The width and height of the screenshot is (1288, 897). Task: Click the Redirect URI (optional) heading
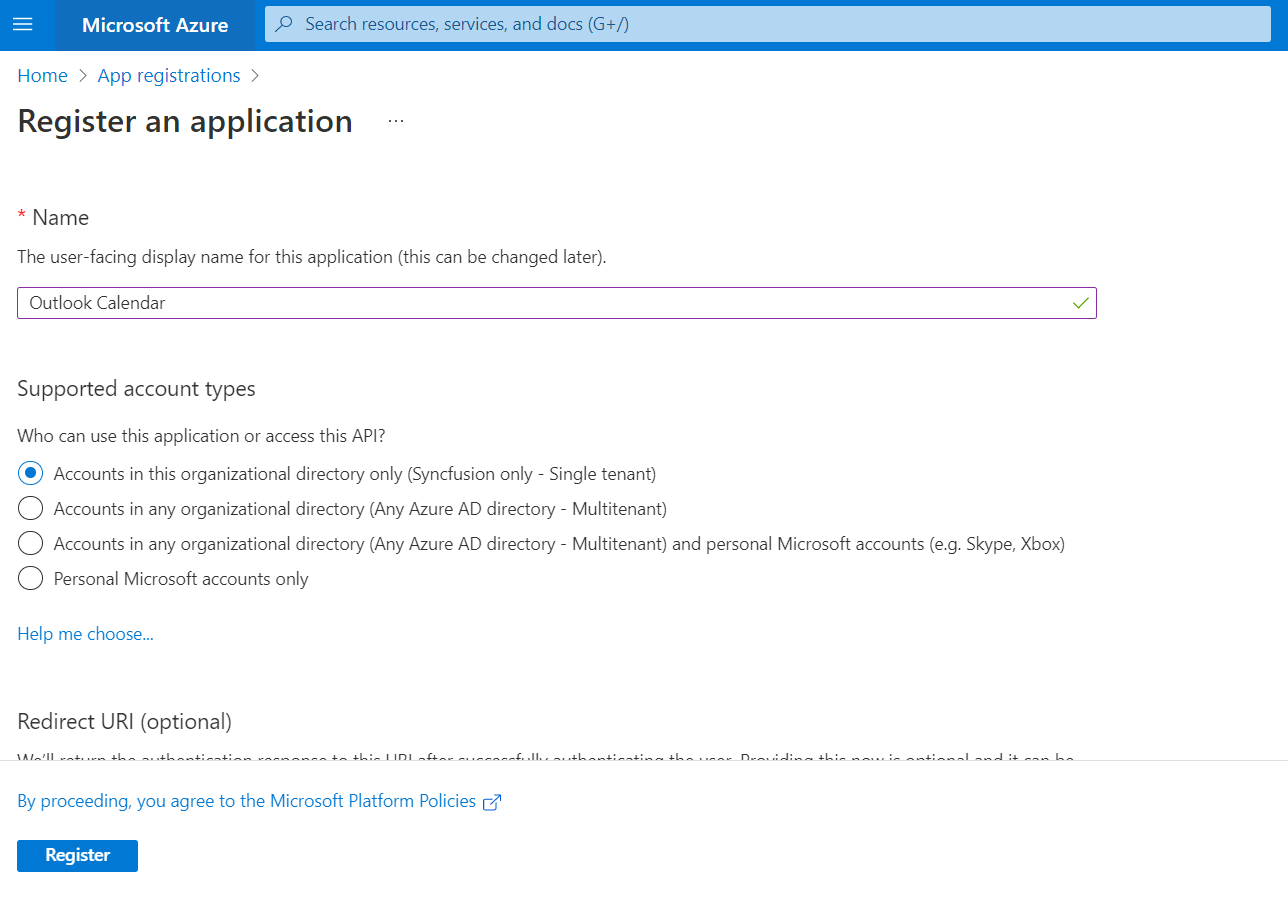click(x=124, y=721)
